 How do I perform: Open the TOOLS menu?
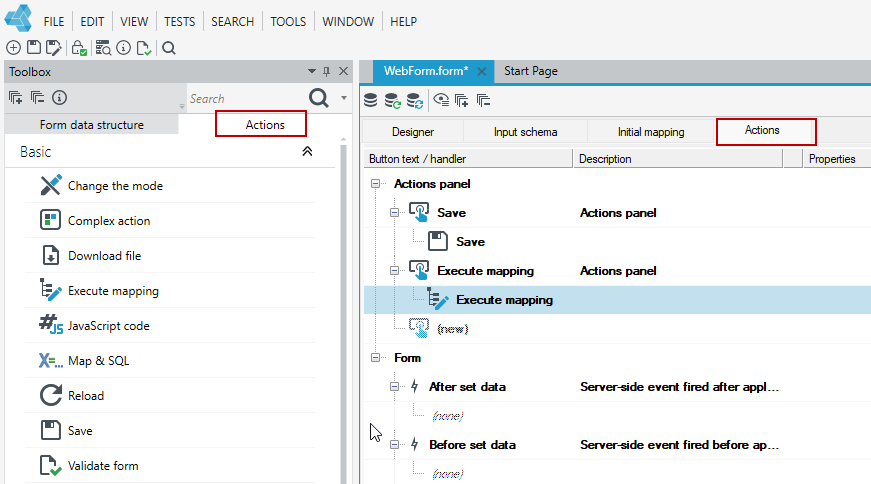[288, 22]
